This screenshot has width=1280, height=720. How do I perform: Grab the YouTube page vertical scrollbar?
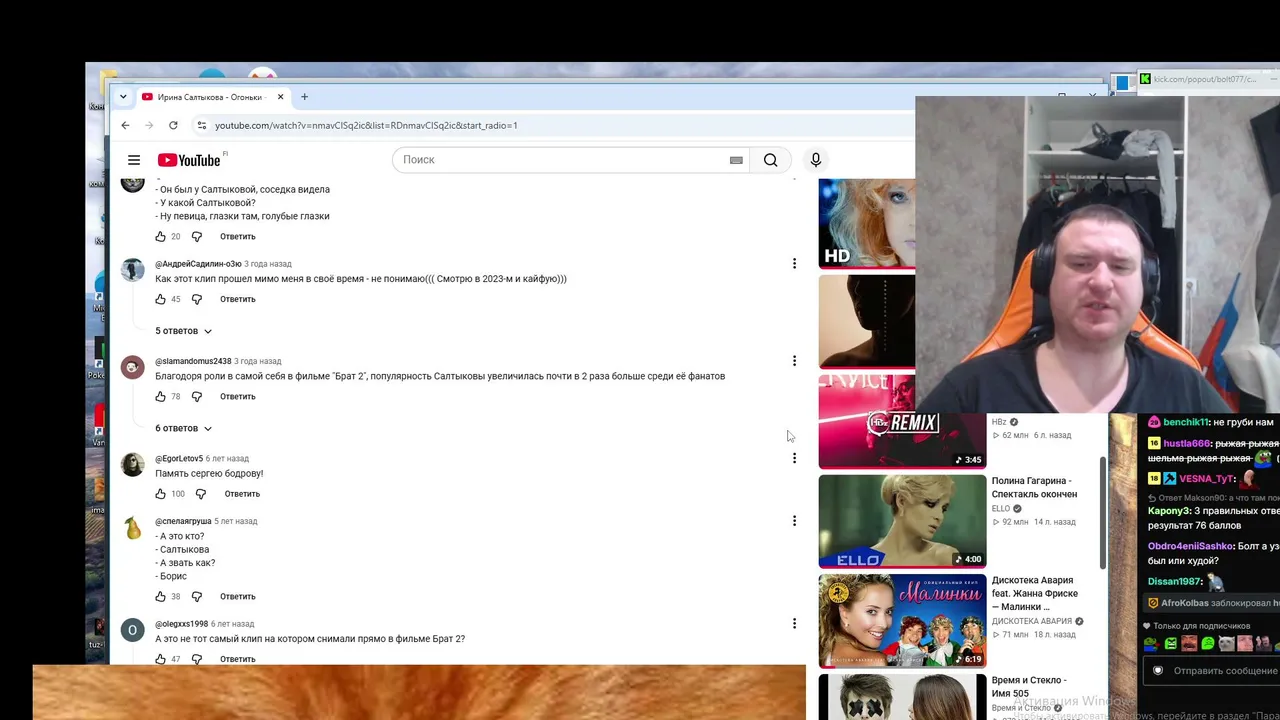pos(1104,513)
